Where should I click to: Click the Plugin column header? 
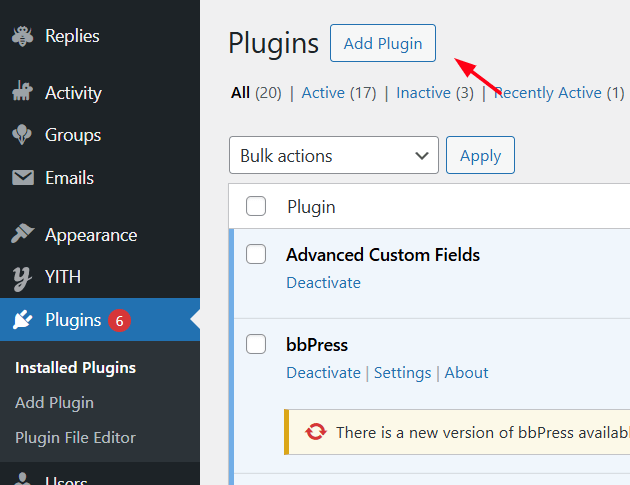[311, 207]
